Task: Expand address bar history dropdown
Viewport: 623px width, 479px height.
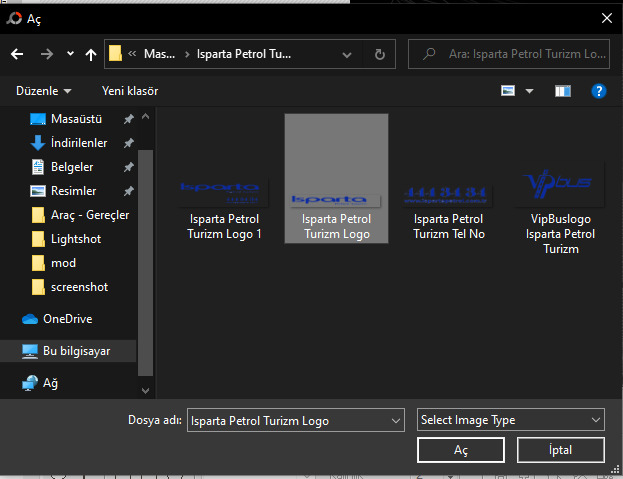Action: [347, 54]
